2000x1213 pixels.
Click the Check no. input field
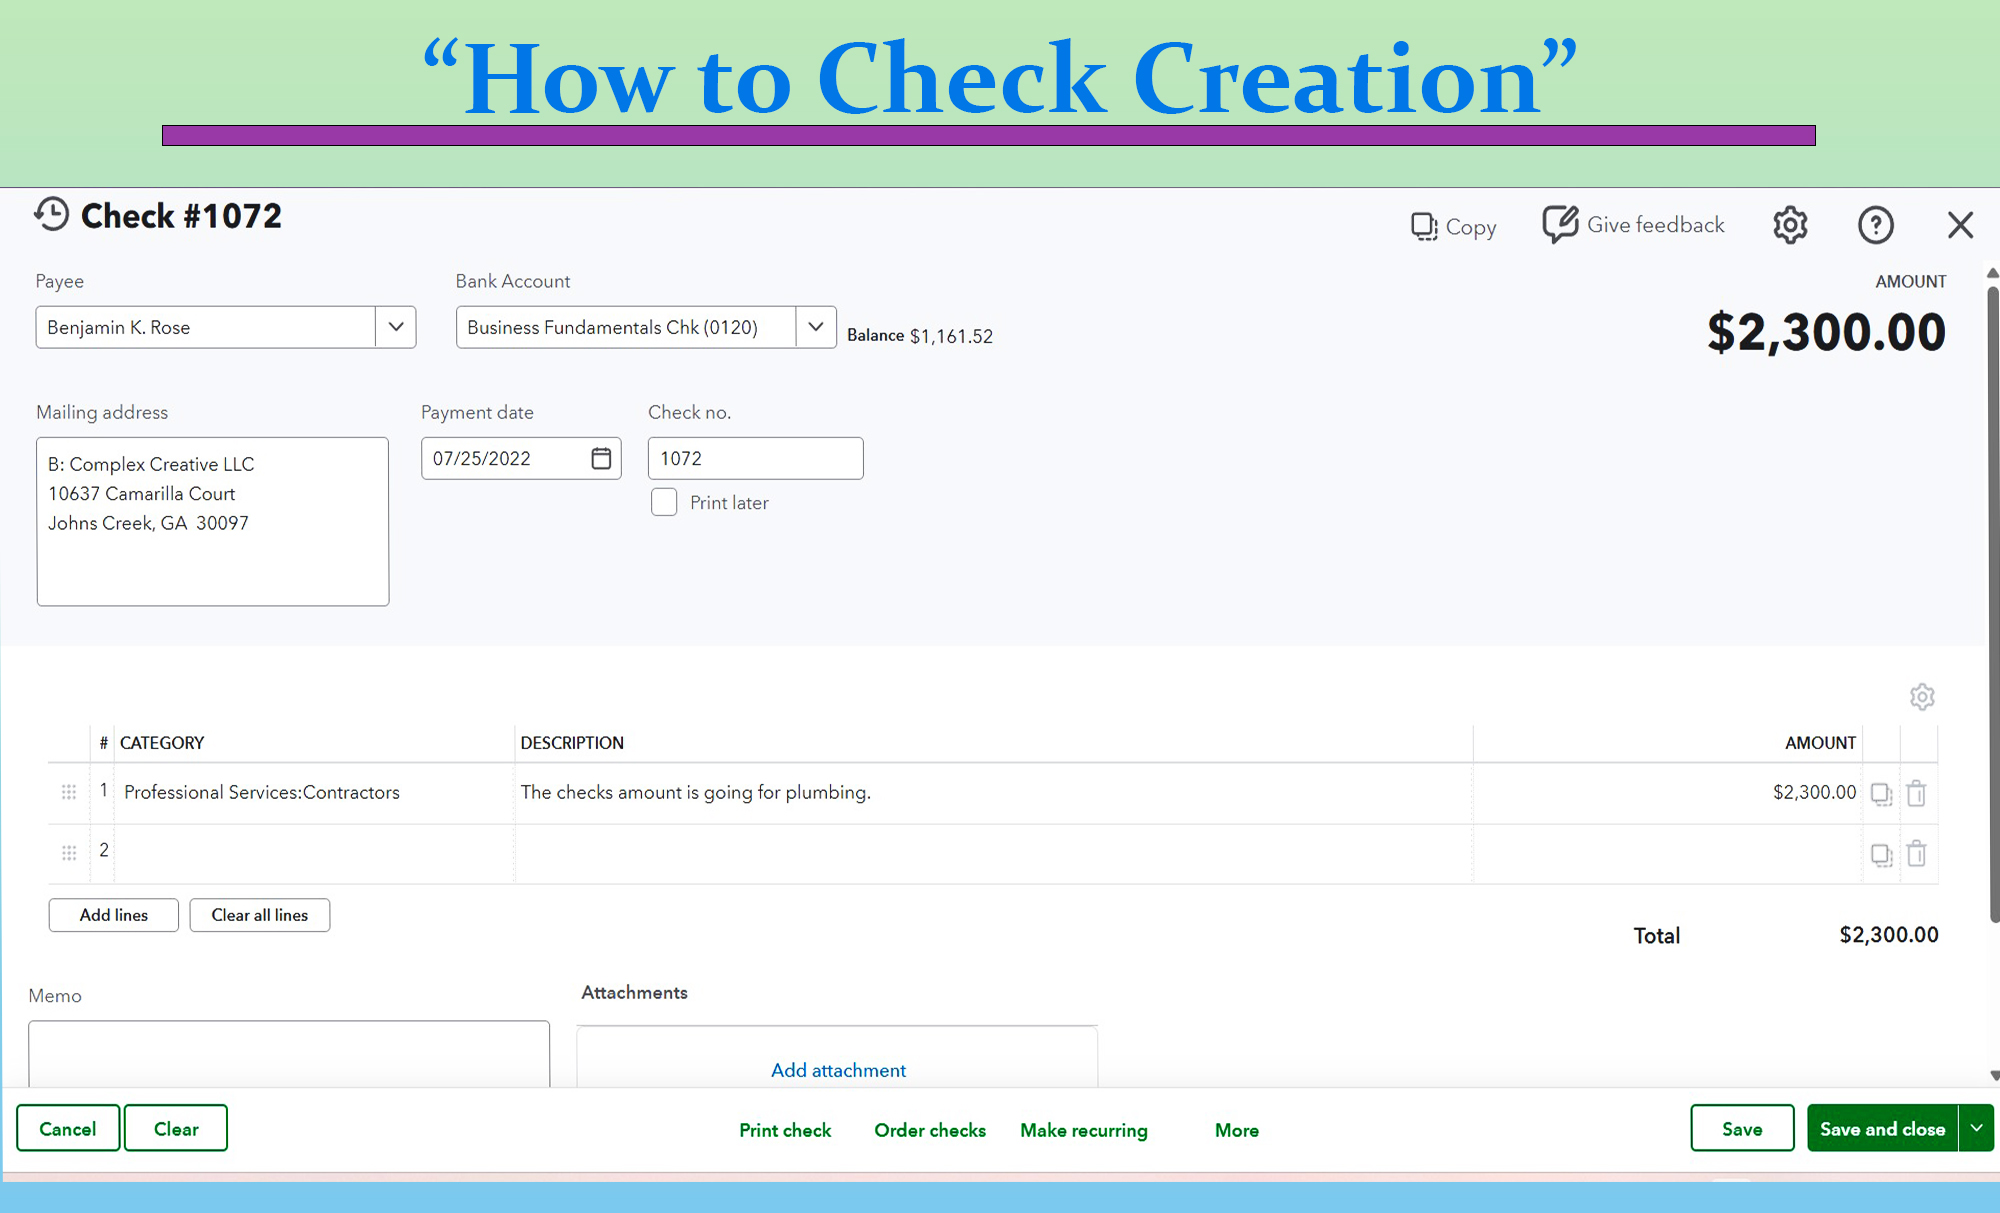coord(755,458)
